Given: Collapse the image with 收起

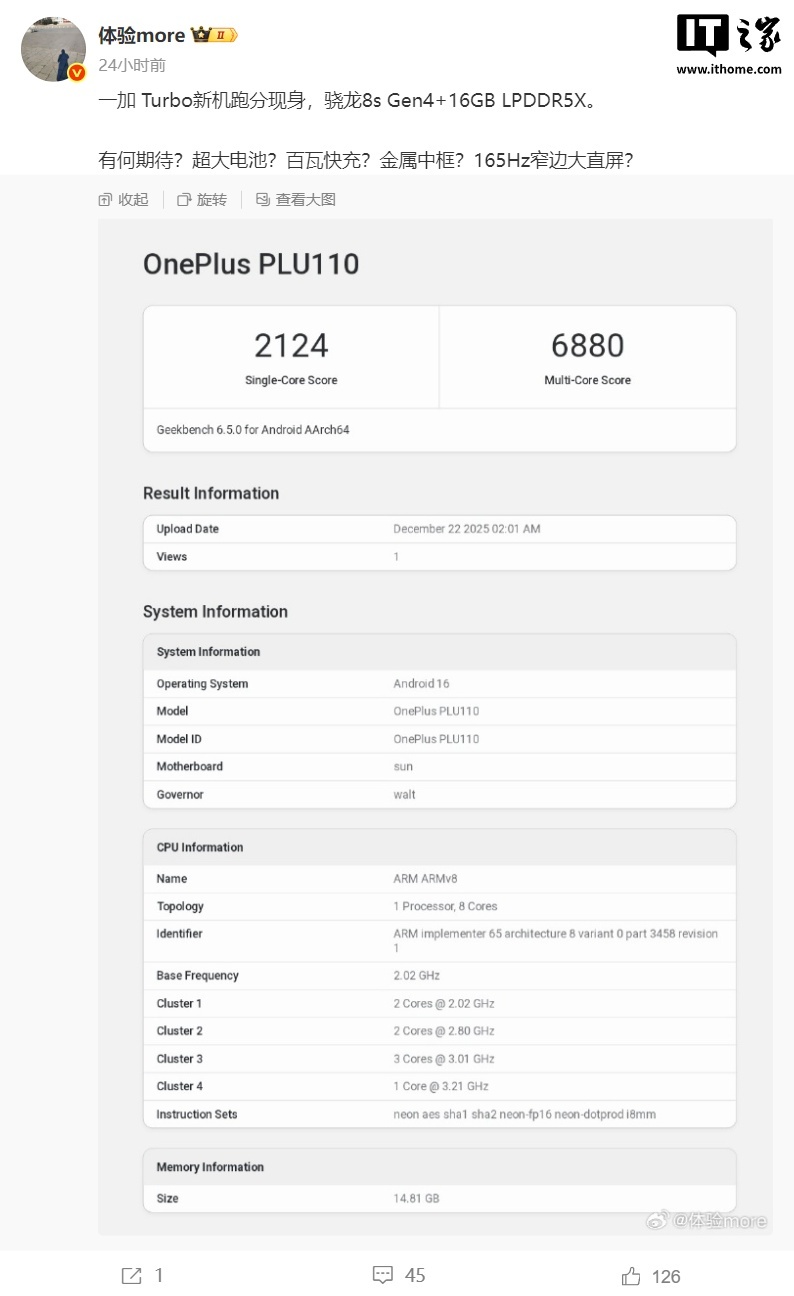Looking at the screenshot, I should pos(123,200).
